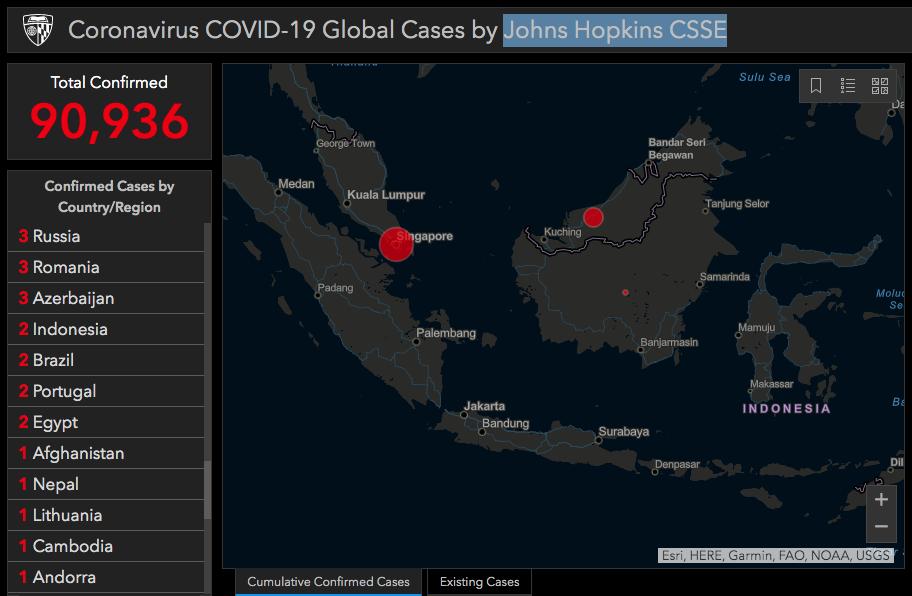Click the small red dot in Borneo
Image resolution: width=912 pixels, height=596 pixels.
click(625, 292)
